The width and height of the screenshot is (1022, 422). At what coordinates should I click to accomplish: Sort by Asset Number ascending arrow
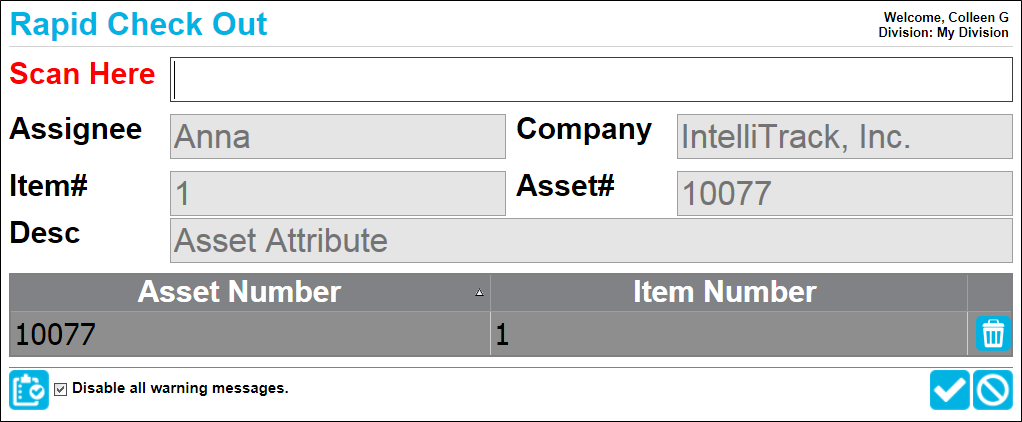480,293
